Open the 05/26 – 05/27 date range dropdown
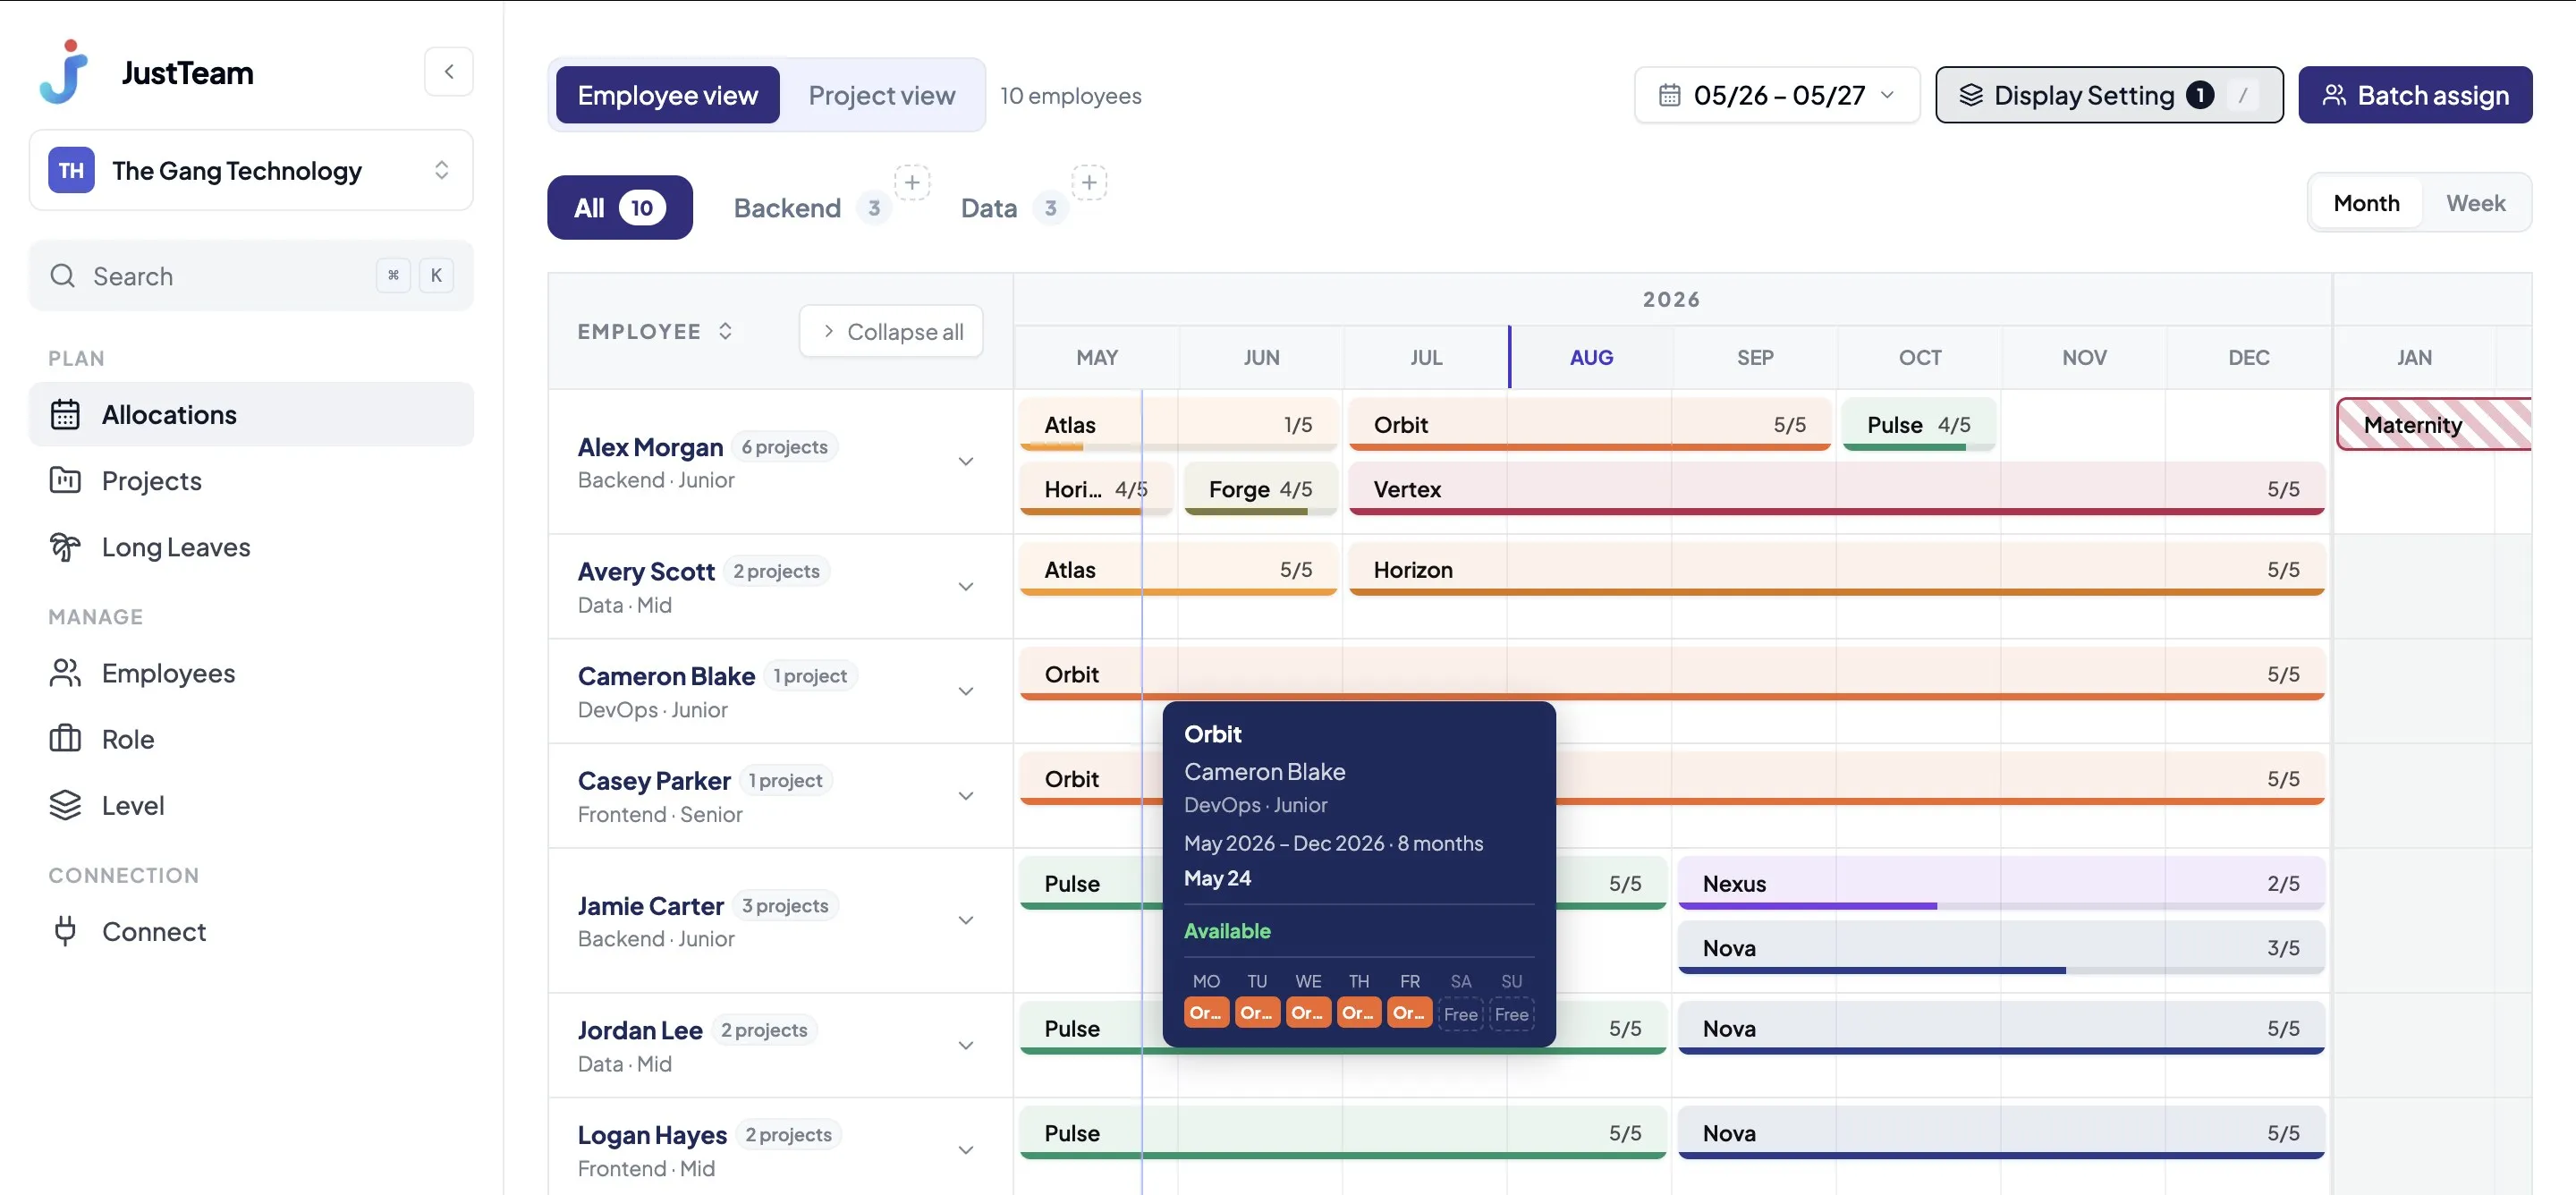Screen dimensions: 2576x1195 pyautogui.click(x=1777, y=95)
